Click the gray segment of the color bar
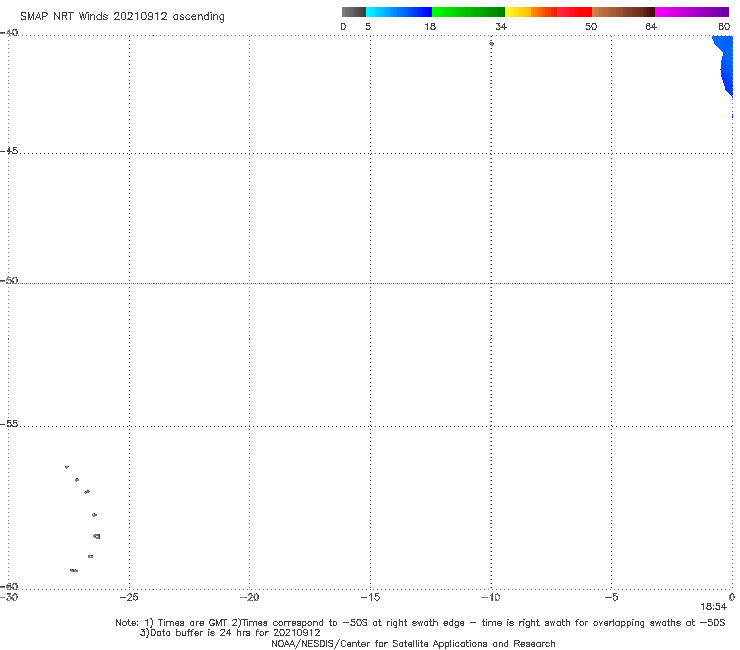The image size is (740, 650). [354, 12]
